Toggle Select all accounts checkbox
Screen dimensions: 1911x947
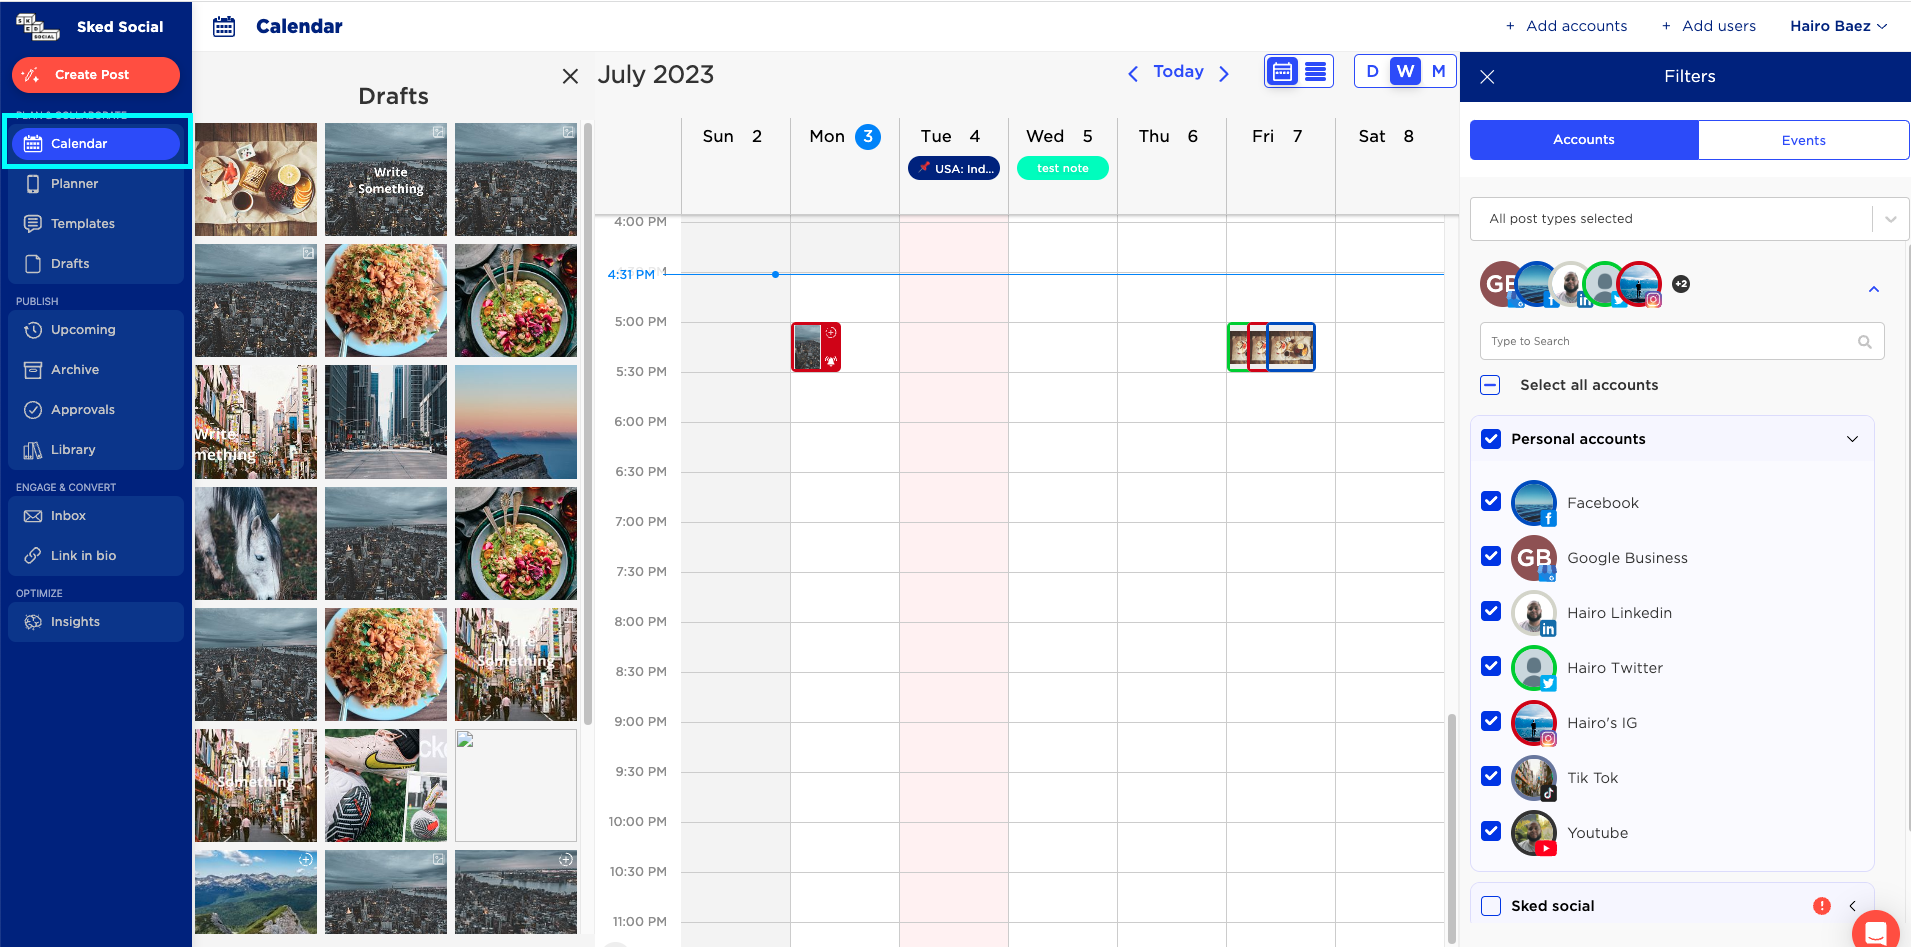tap(1490, 385)
